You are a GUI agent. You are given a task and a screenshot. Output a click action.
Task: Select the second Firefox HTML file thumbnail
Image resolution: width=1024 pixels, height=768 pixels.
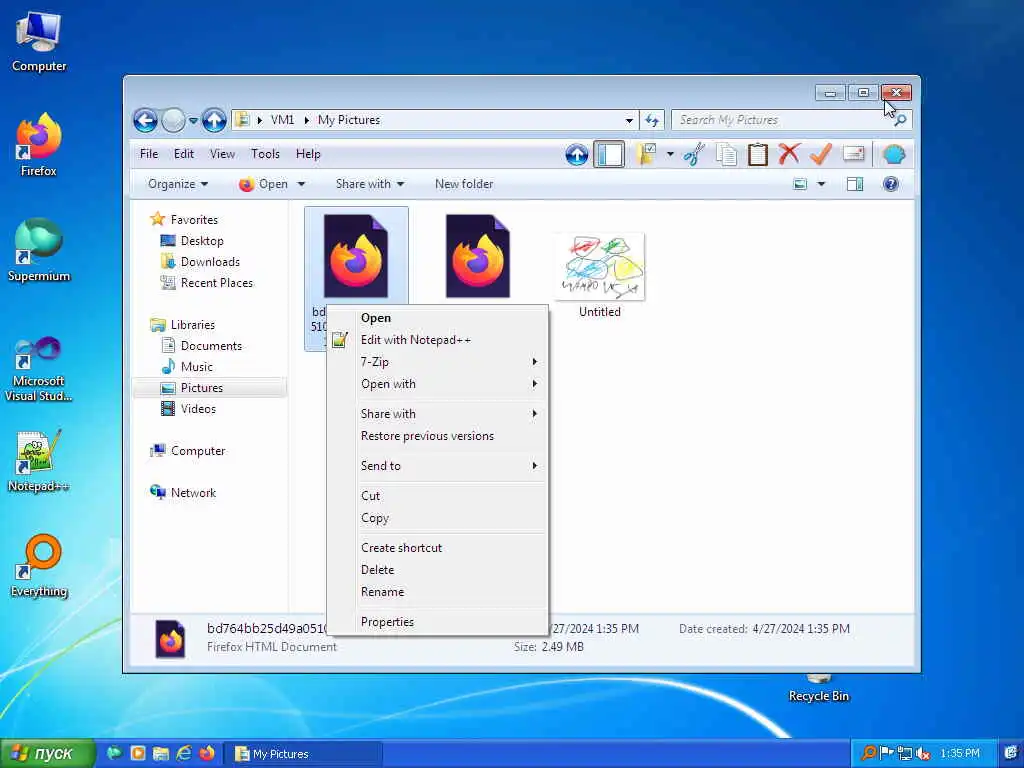pos(477,256)
